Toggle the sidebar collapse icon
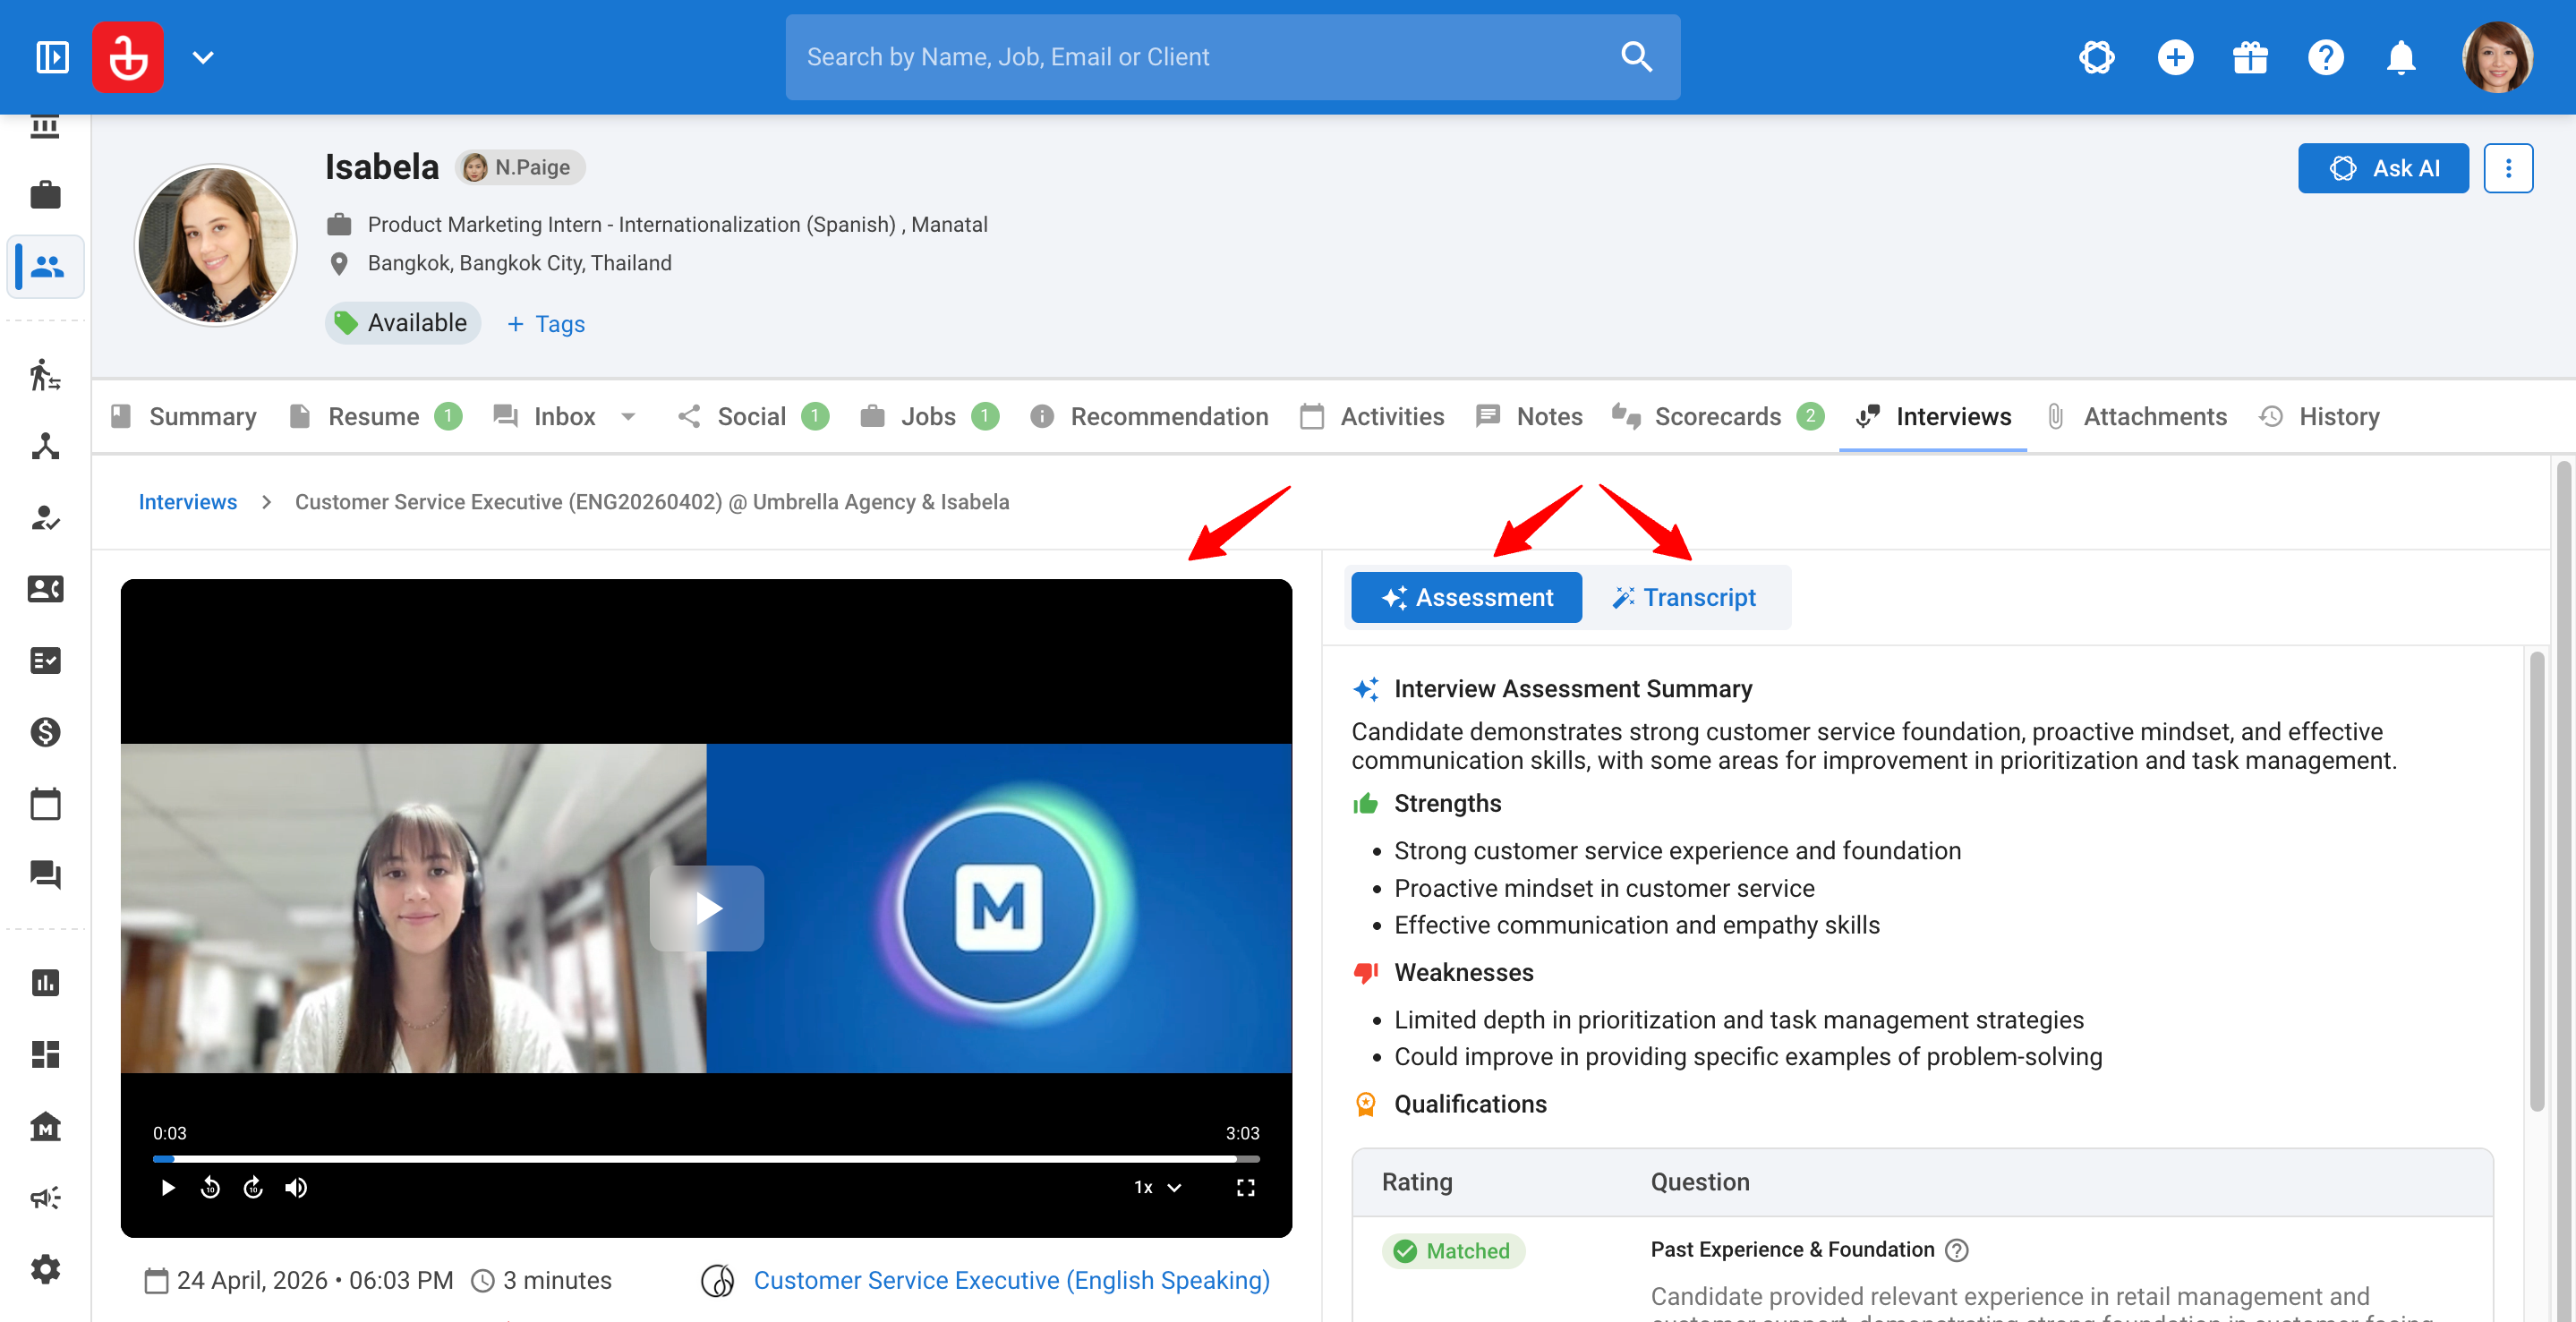This screenshot has height=1322, width=2576. point(52,57)
